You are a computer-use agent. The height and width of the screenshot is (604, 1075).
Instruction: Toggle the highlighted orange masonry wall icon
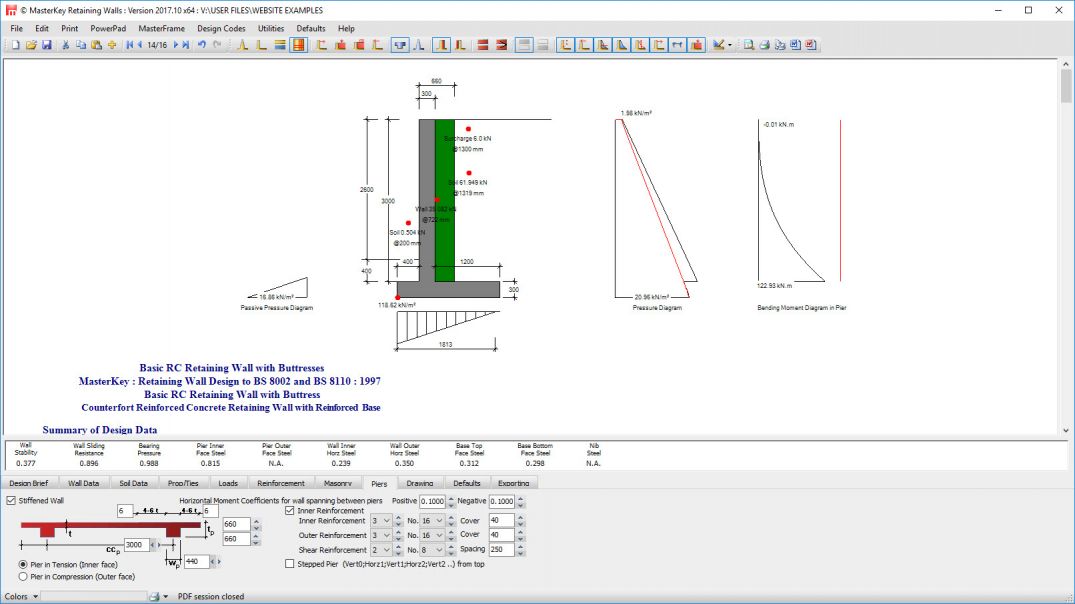pos(299,45)
